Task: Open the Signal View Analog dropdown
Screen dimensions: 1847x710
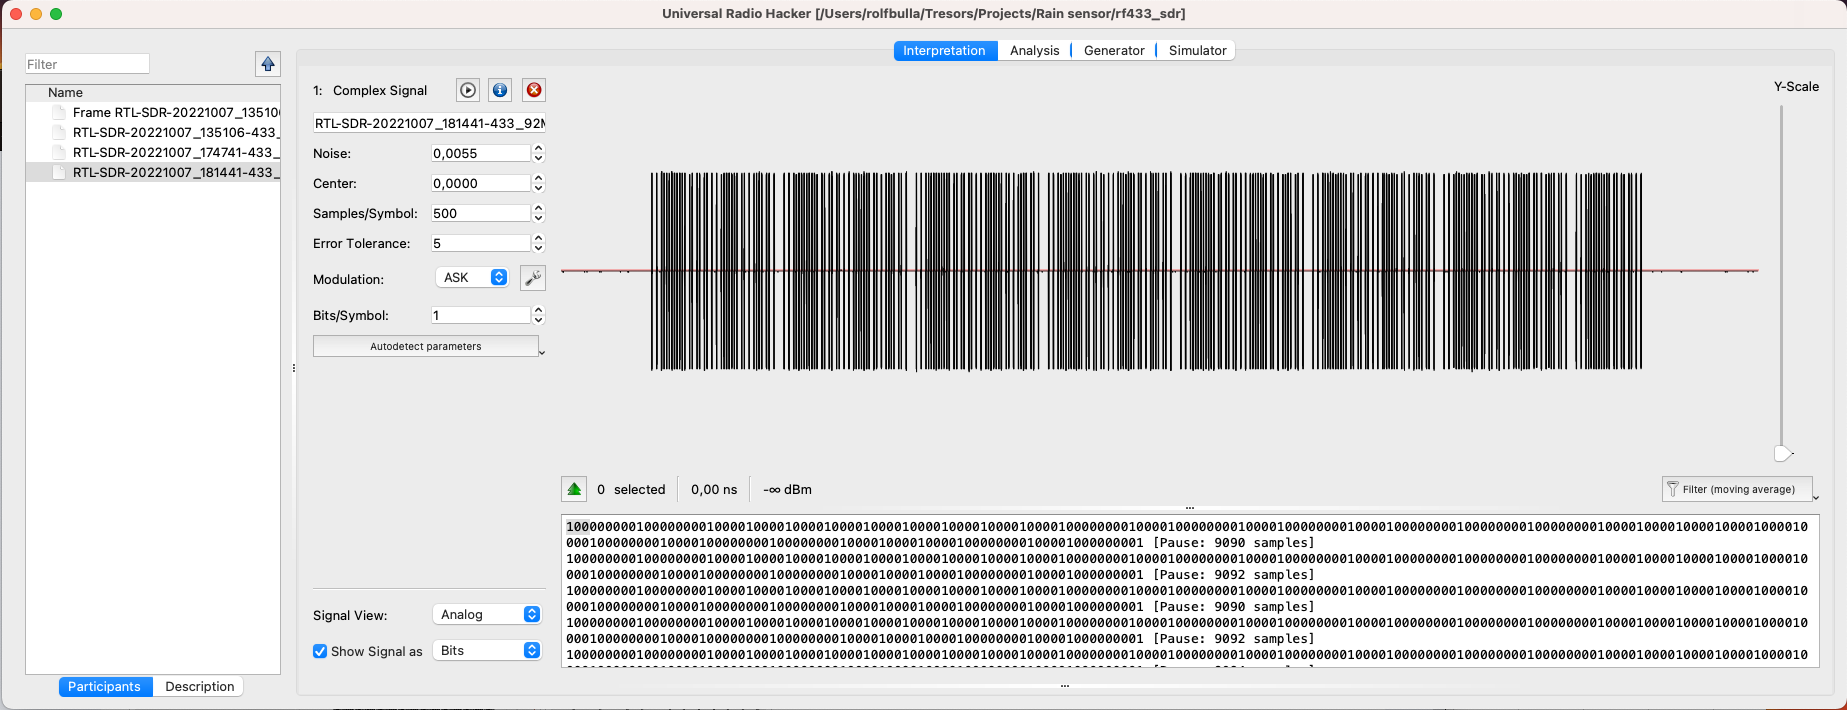Action: pyautogui.click(x=488, y=614)
